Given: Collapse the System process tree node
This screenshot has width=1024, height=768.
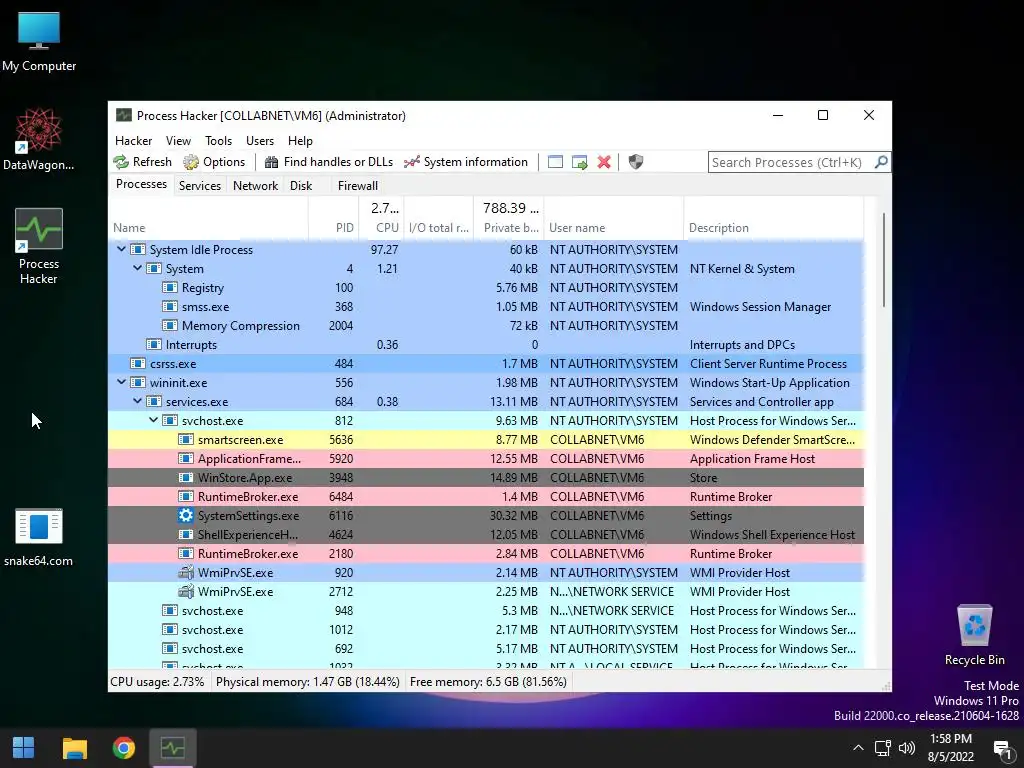Looking at the screenshot, I should click(x=137, y=268).
